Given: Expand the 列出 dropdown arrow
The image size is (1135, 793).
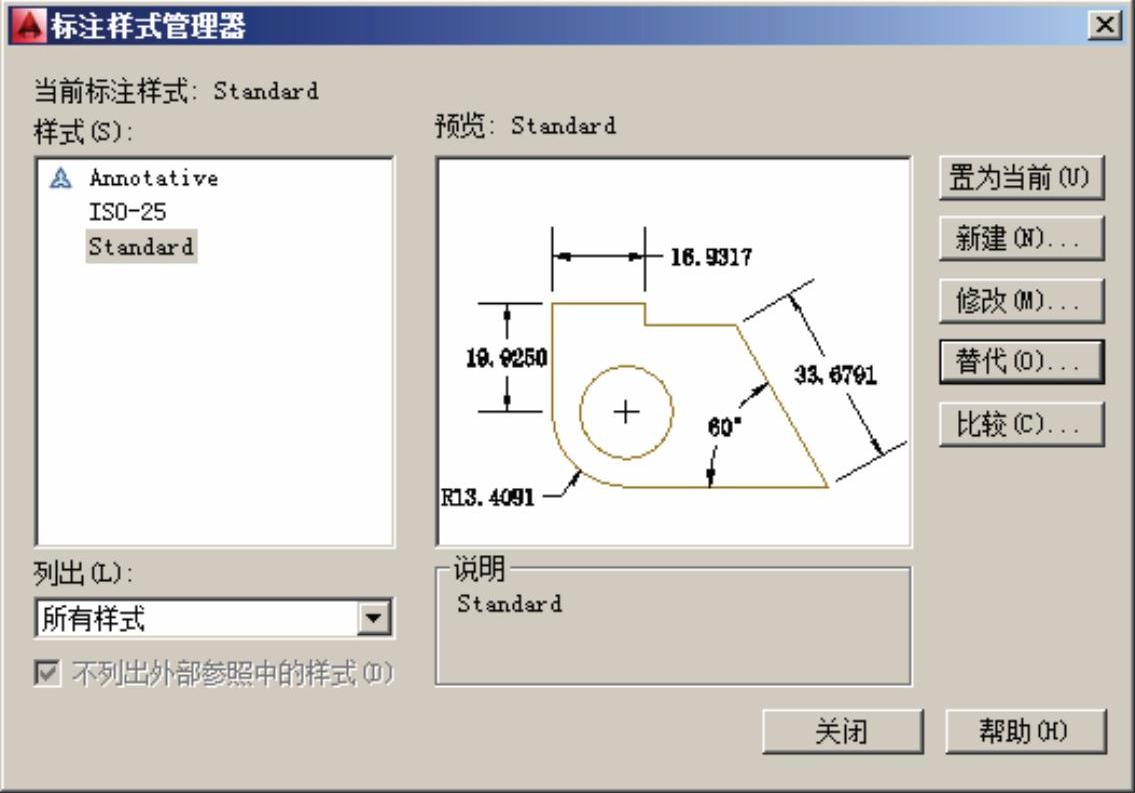Looking at the screenshot, I should [376, 620].
